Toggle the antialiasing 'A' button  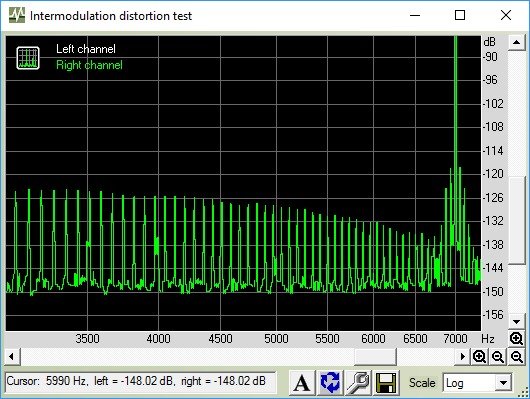point(302,383)
